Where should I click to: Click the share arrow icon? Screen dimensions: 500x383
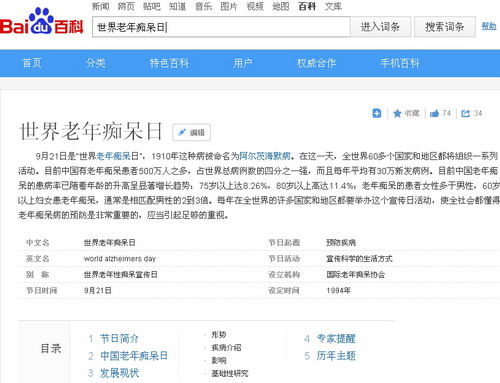[465, 113]
